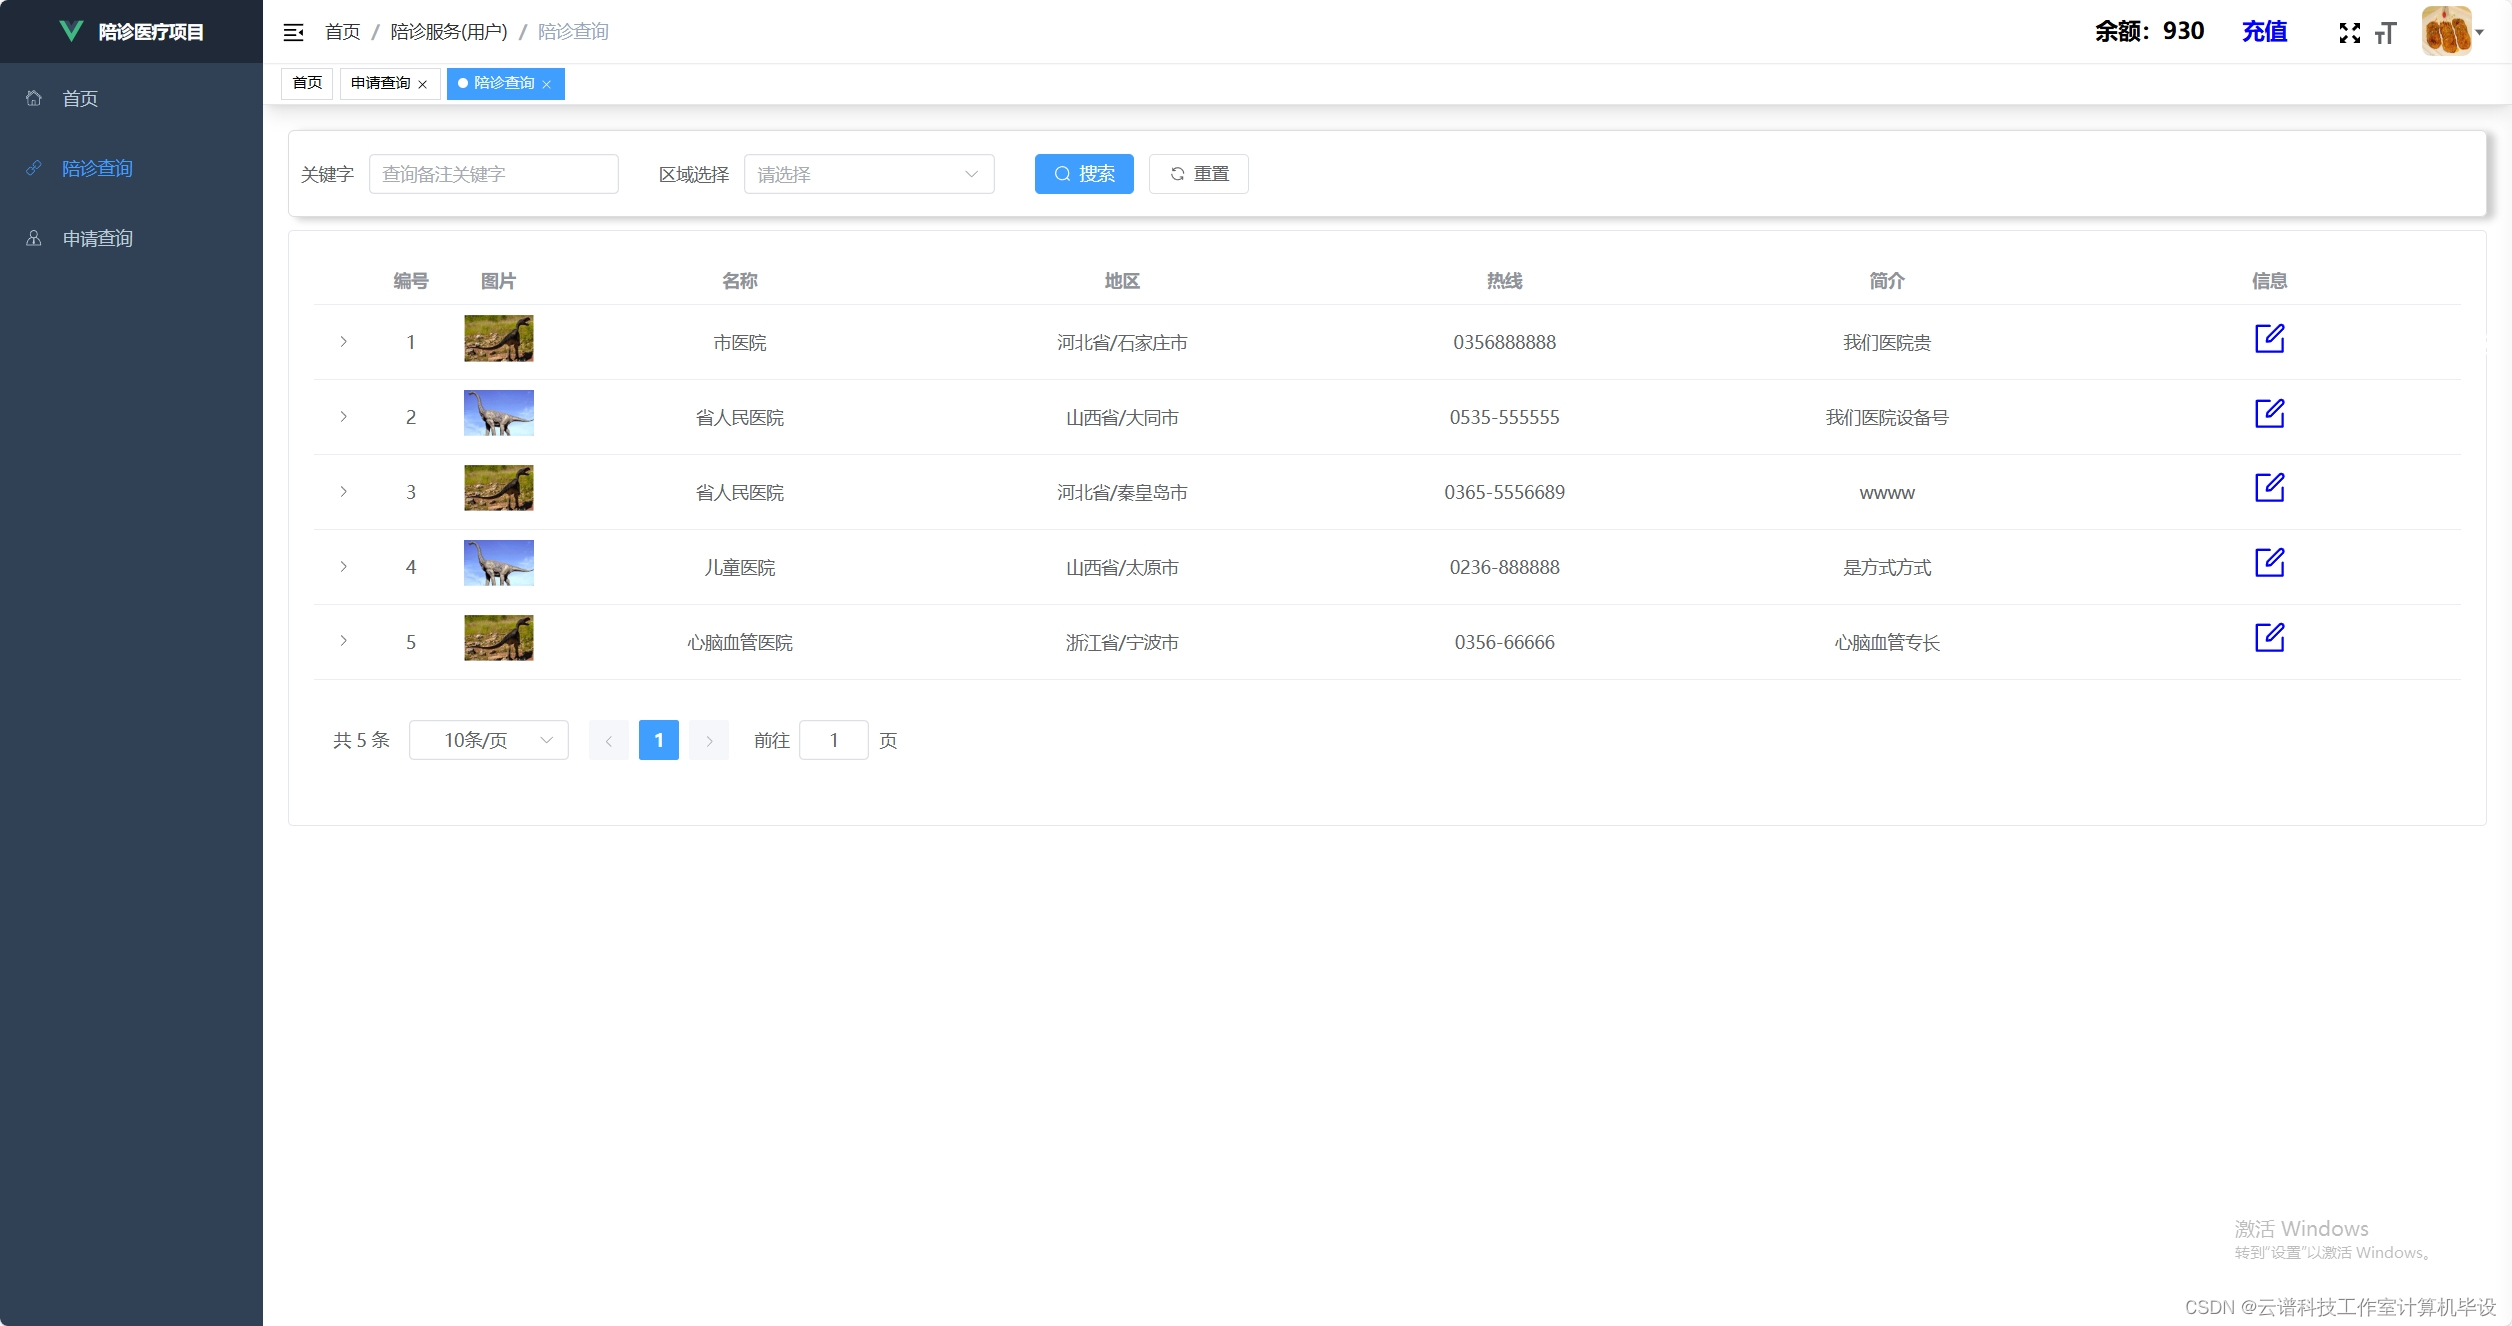Click the user avatar in header
2512x1326 pixels.
pyautogui.click(x=2446, y=31)
